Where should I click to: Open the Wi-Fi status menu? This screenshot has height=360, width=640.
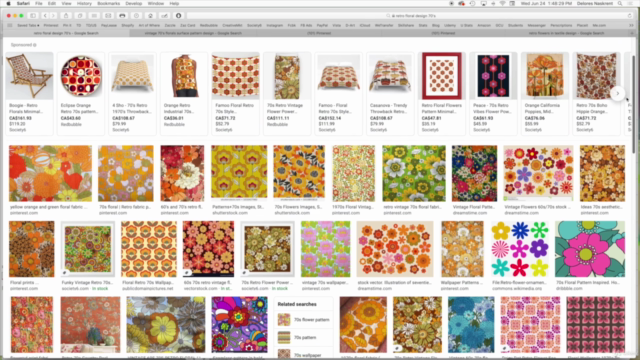click(x=502, y=3)
